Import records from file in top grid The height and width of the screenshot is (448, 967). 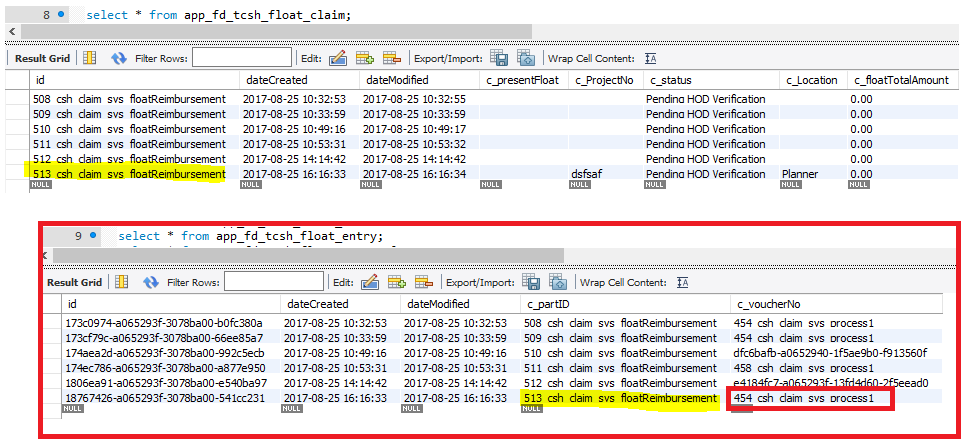point(526,58)
